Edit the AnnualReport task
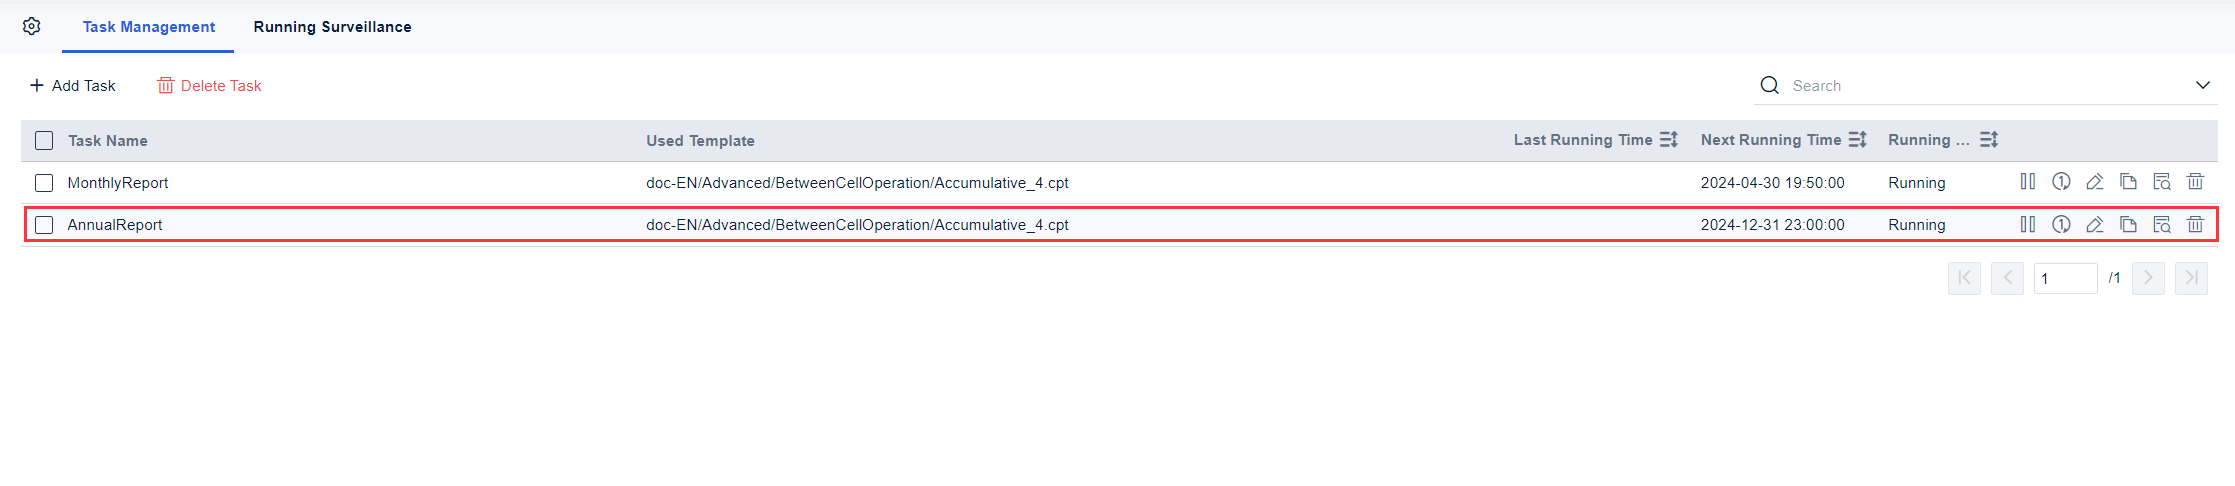 coord(2094,224)
